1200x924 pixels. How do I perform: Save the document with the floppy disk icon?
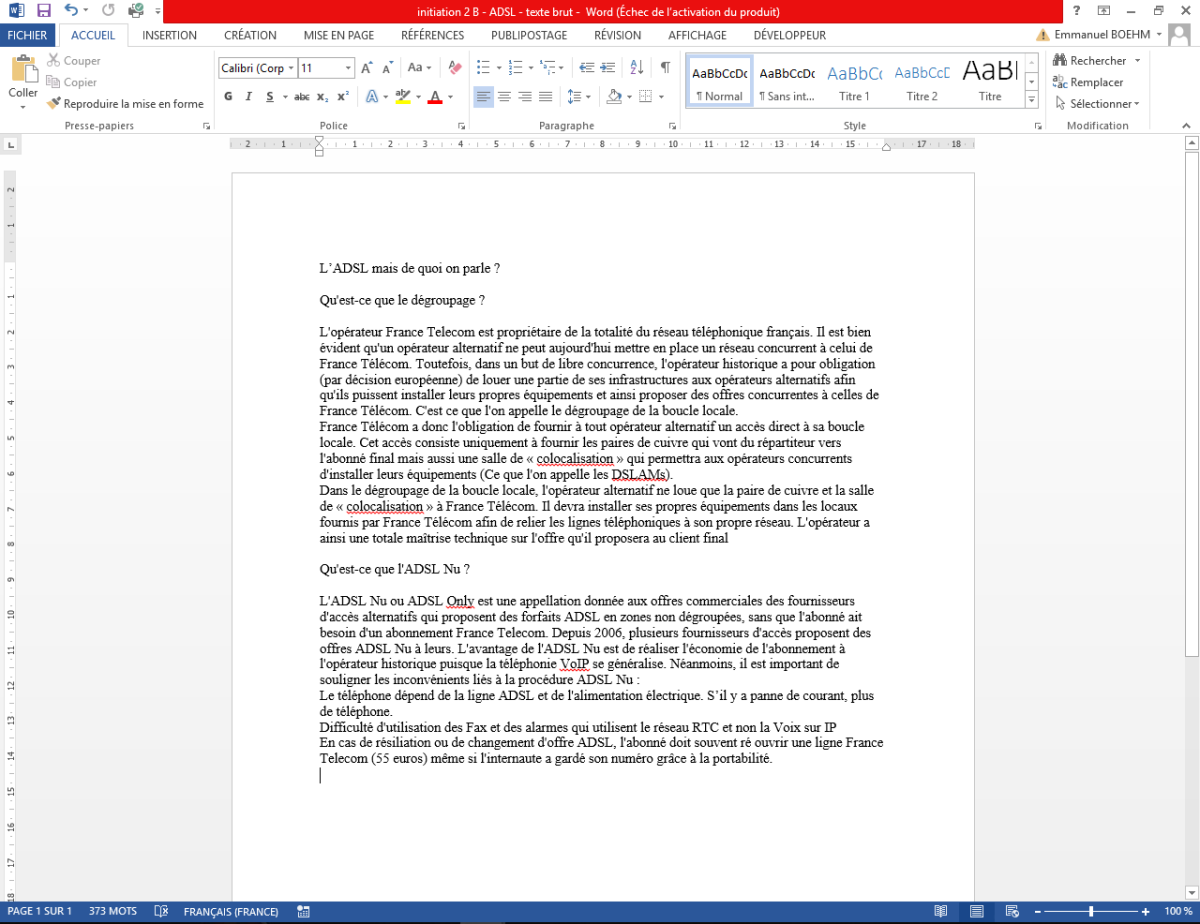point(43,11)
